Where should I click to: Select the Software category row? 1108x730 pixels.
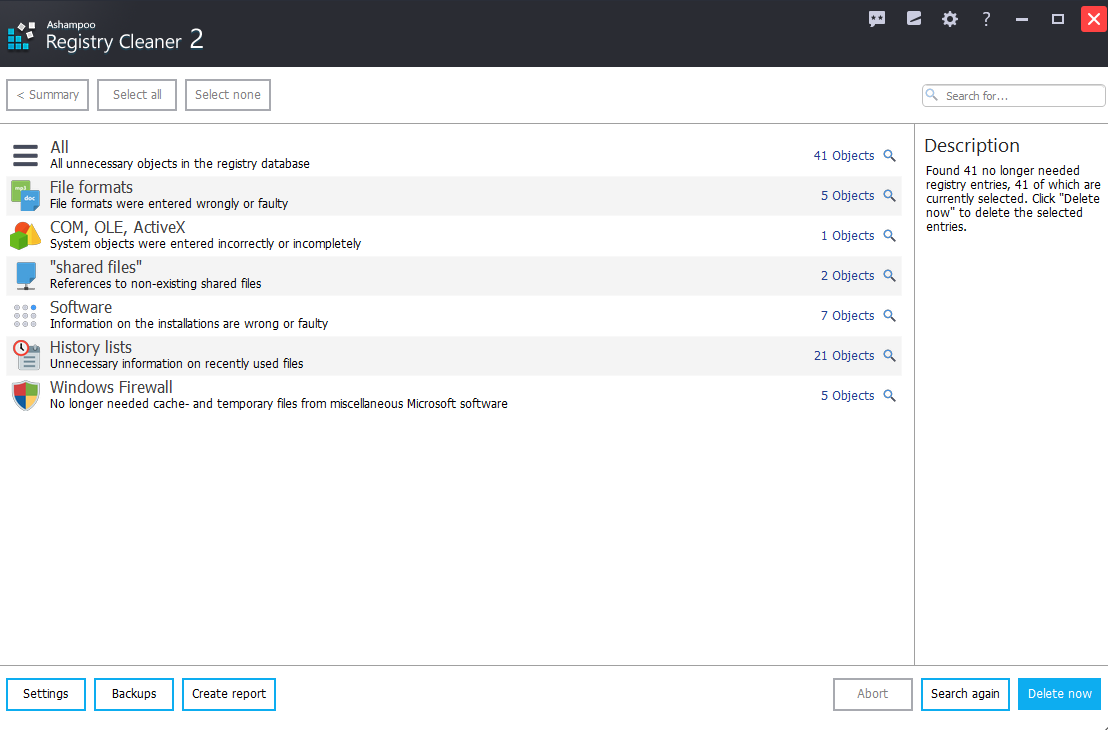(x=400, y=316)
